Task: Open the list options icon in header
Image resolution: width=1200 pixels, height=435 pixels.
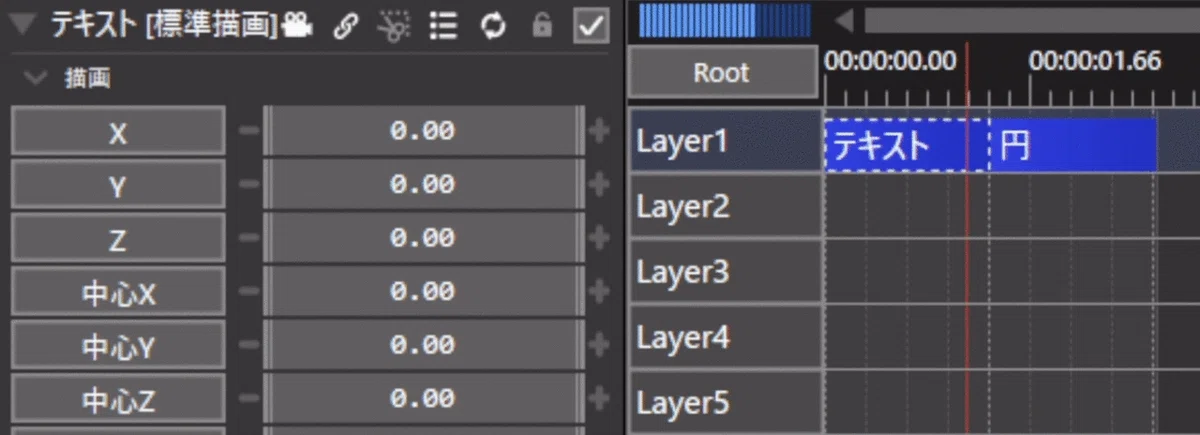Action: pos(443,27)
